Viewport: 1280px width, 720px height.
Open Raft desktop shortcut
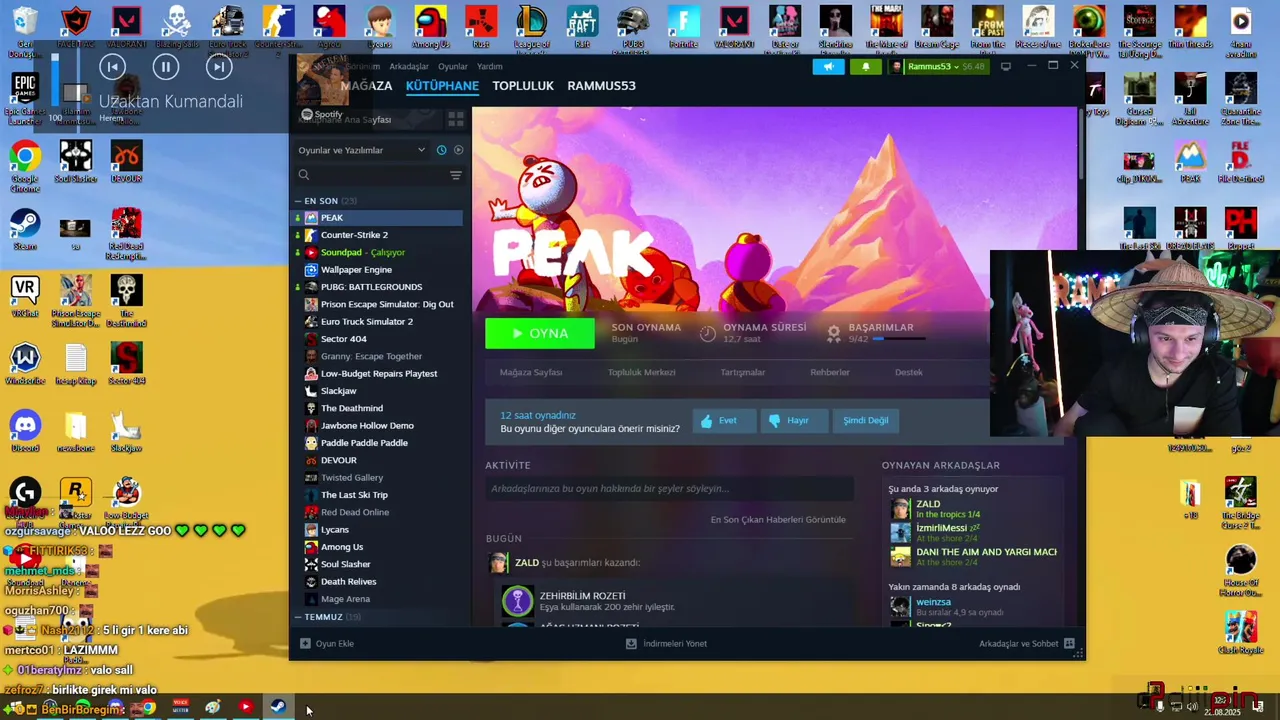pyautogui.click(x=582, y=27)
